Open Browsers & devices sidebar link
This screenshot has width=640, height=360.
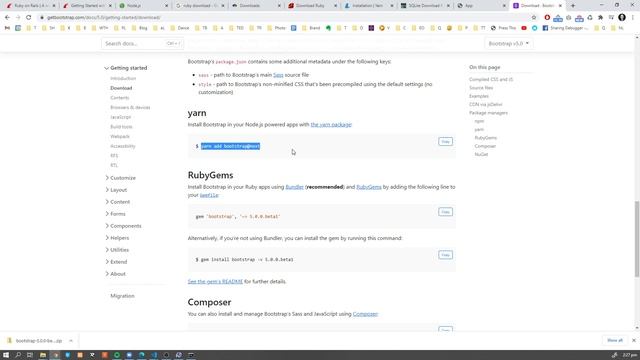130,107
